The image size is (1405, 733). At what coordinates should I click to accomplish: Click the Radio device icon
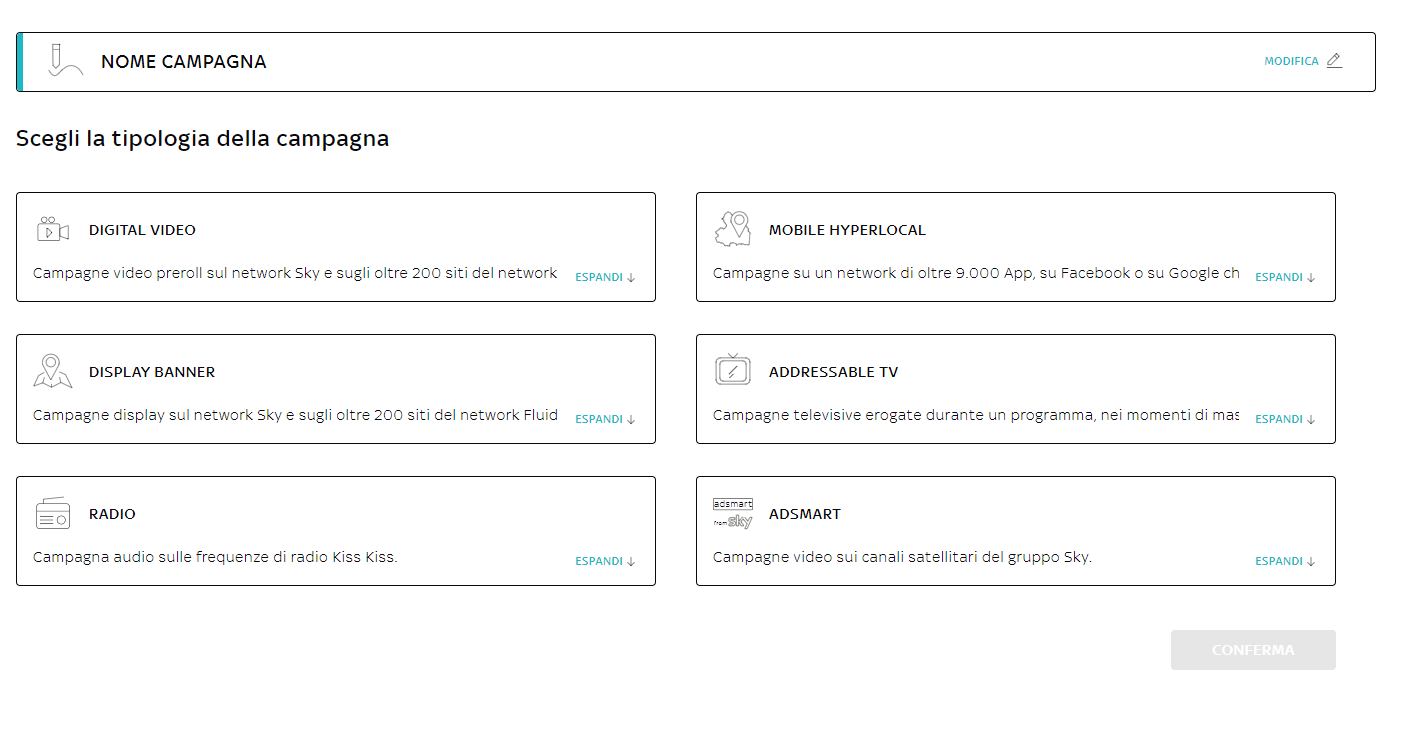click(x=53, y=513)
